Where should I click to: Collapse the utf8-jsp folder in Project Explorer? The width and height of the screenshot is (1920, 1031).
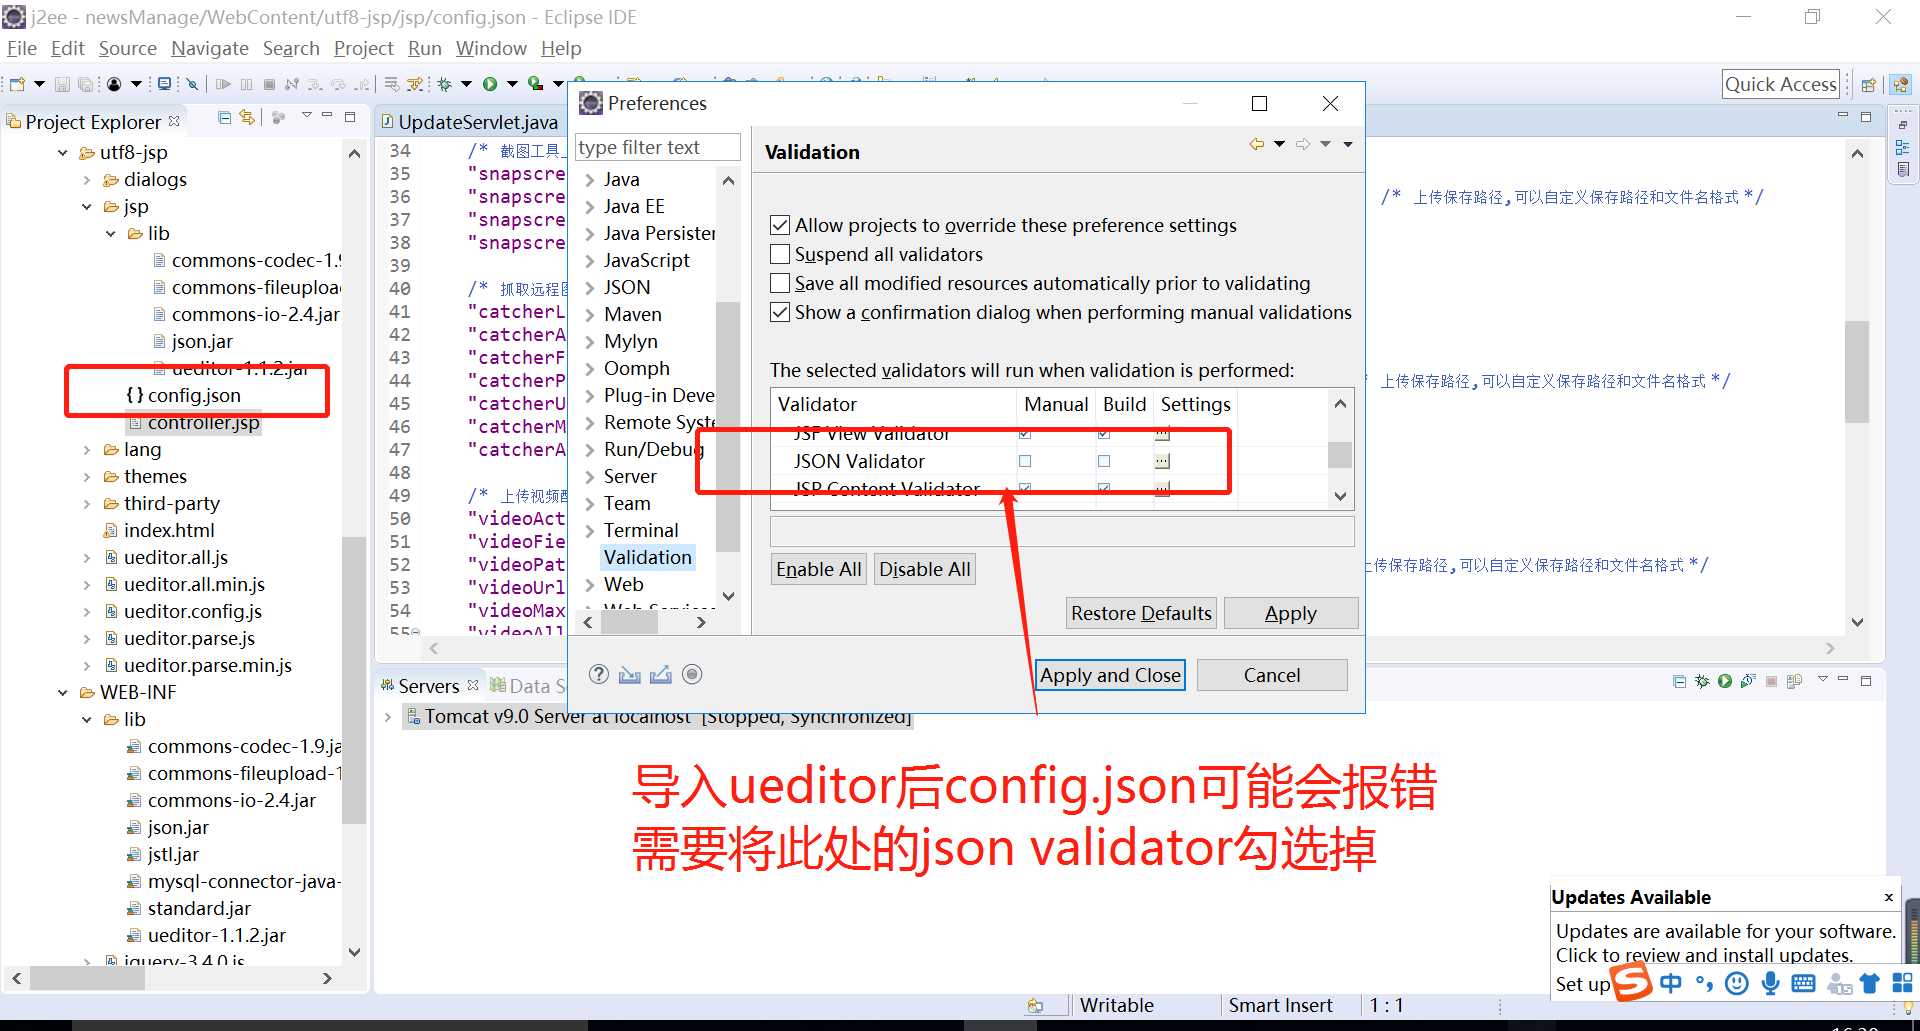63,153
